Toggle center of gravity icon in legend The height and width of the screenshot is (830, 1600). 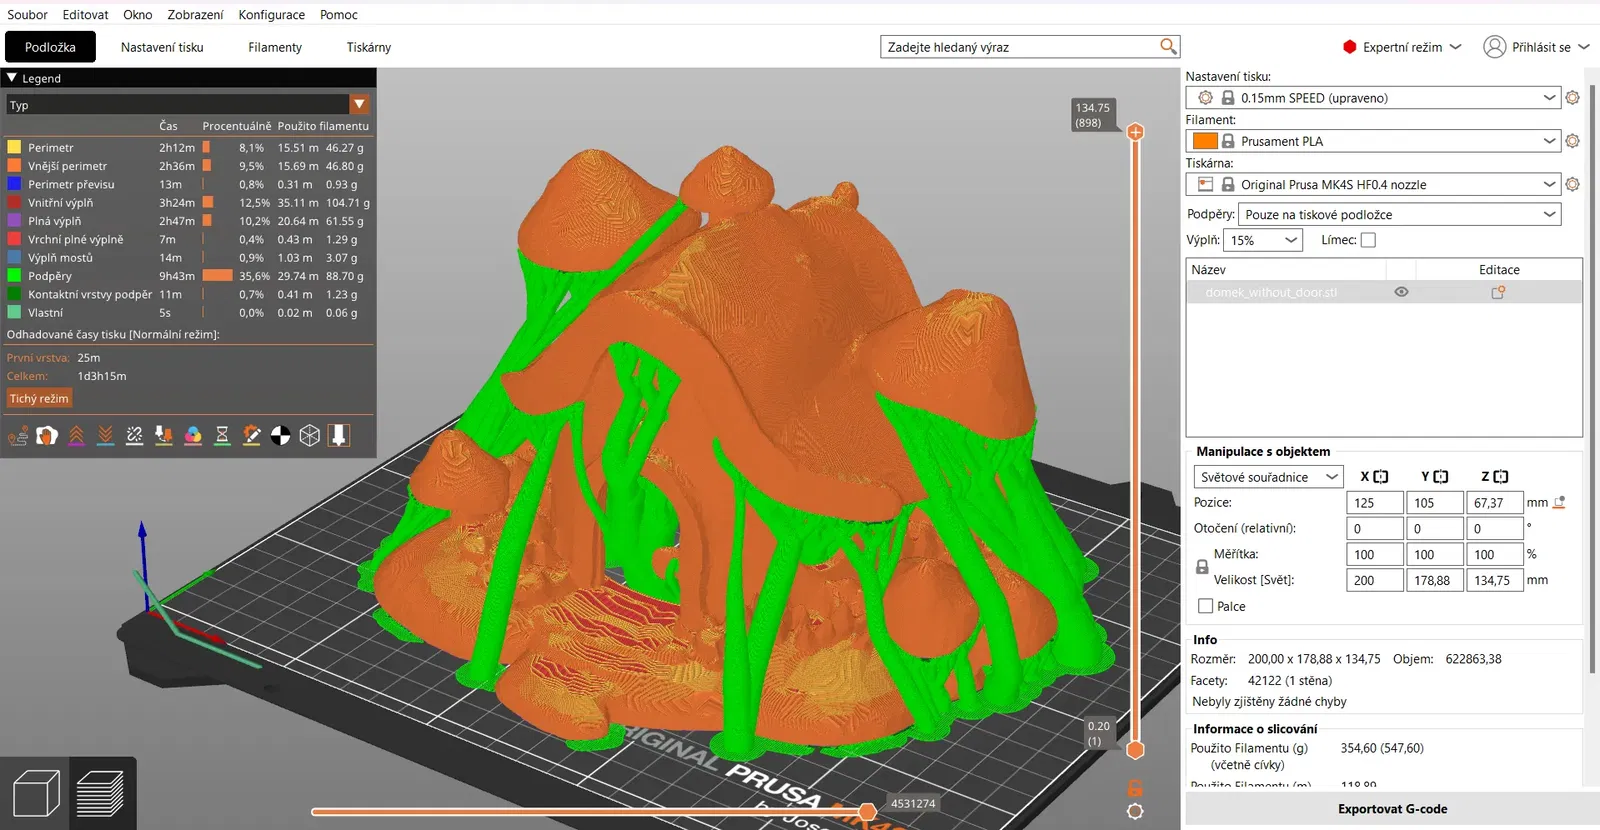coord(281,435)
